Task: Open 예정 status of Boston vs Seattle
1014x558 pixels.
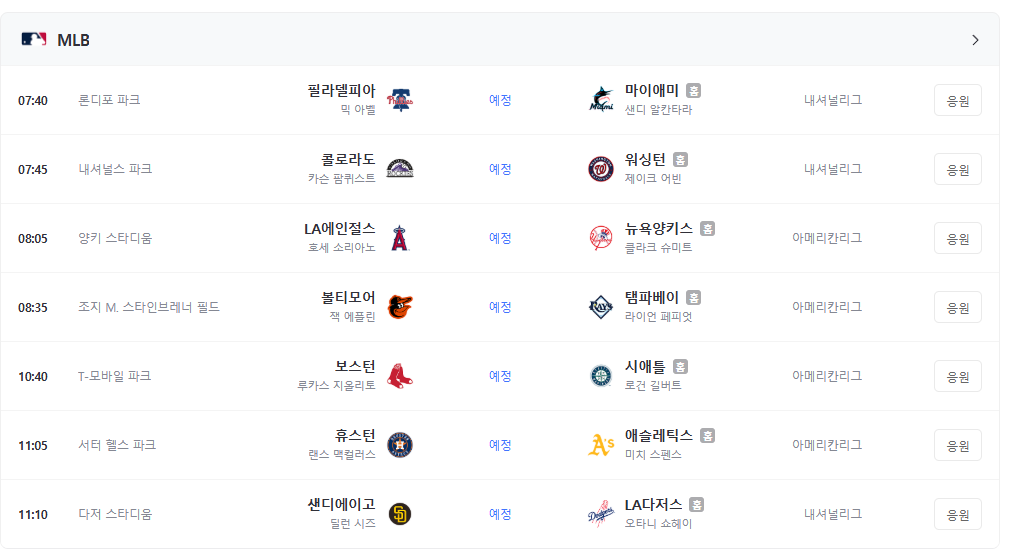Action: click(500, 376)
